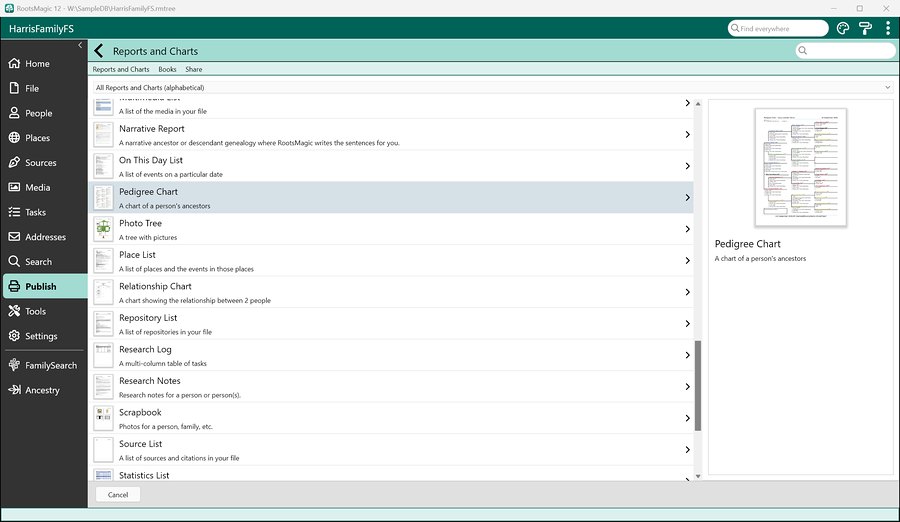900x522 pixels.
Task: Expand the Repository List row chevron
Action: click(687, 324)
